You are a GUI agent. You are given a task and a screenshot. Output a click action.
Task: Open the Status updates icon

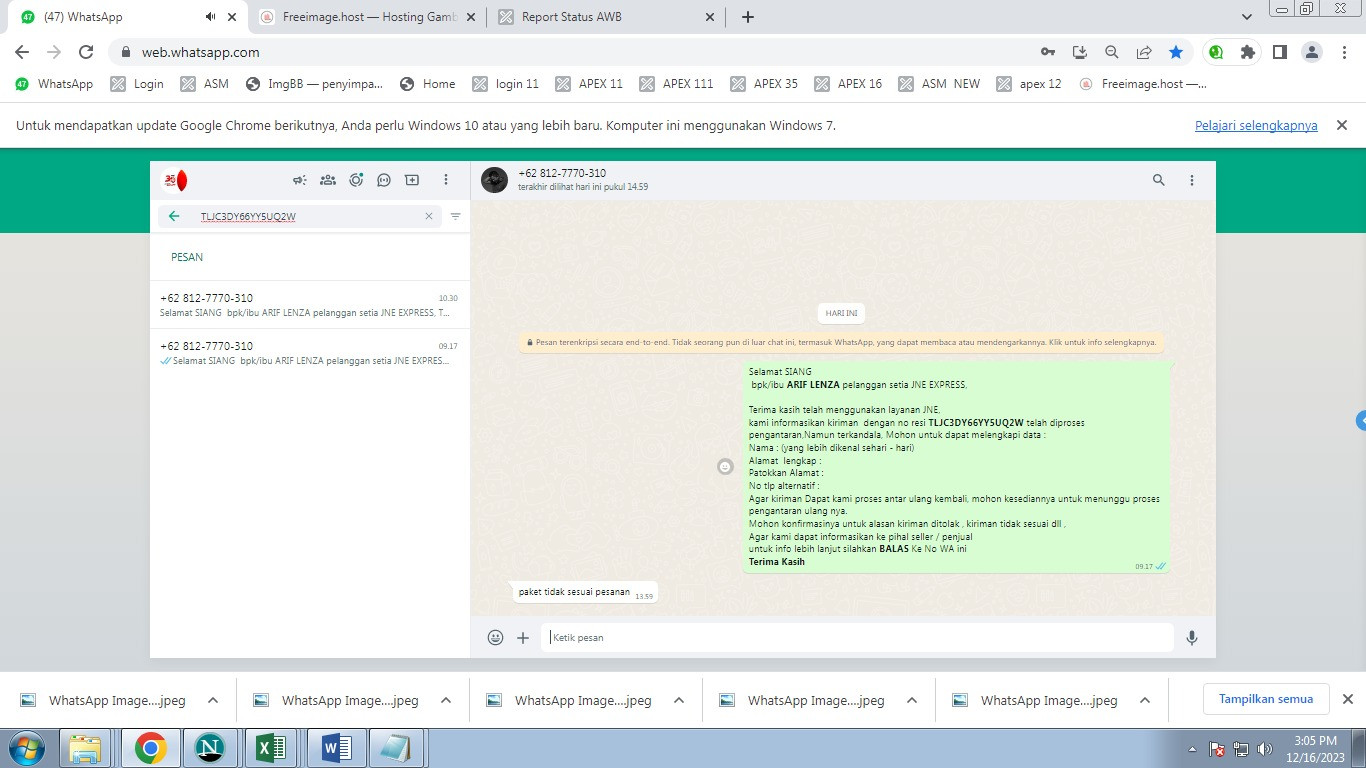pyautogui.click(x=356, y=180)
